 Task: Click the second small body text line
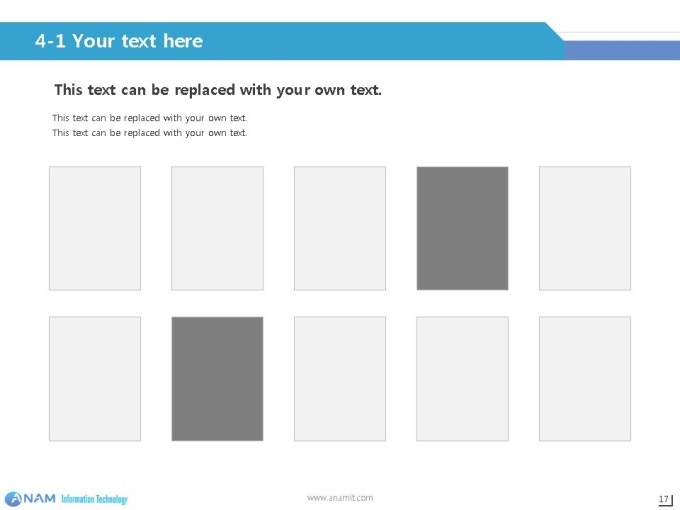[x=150, y=133]
